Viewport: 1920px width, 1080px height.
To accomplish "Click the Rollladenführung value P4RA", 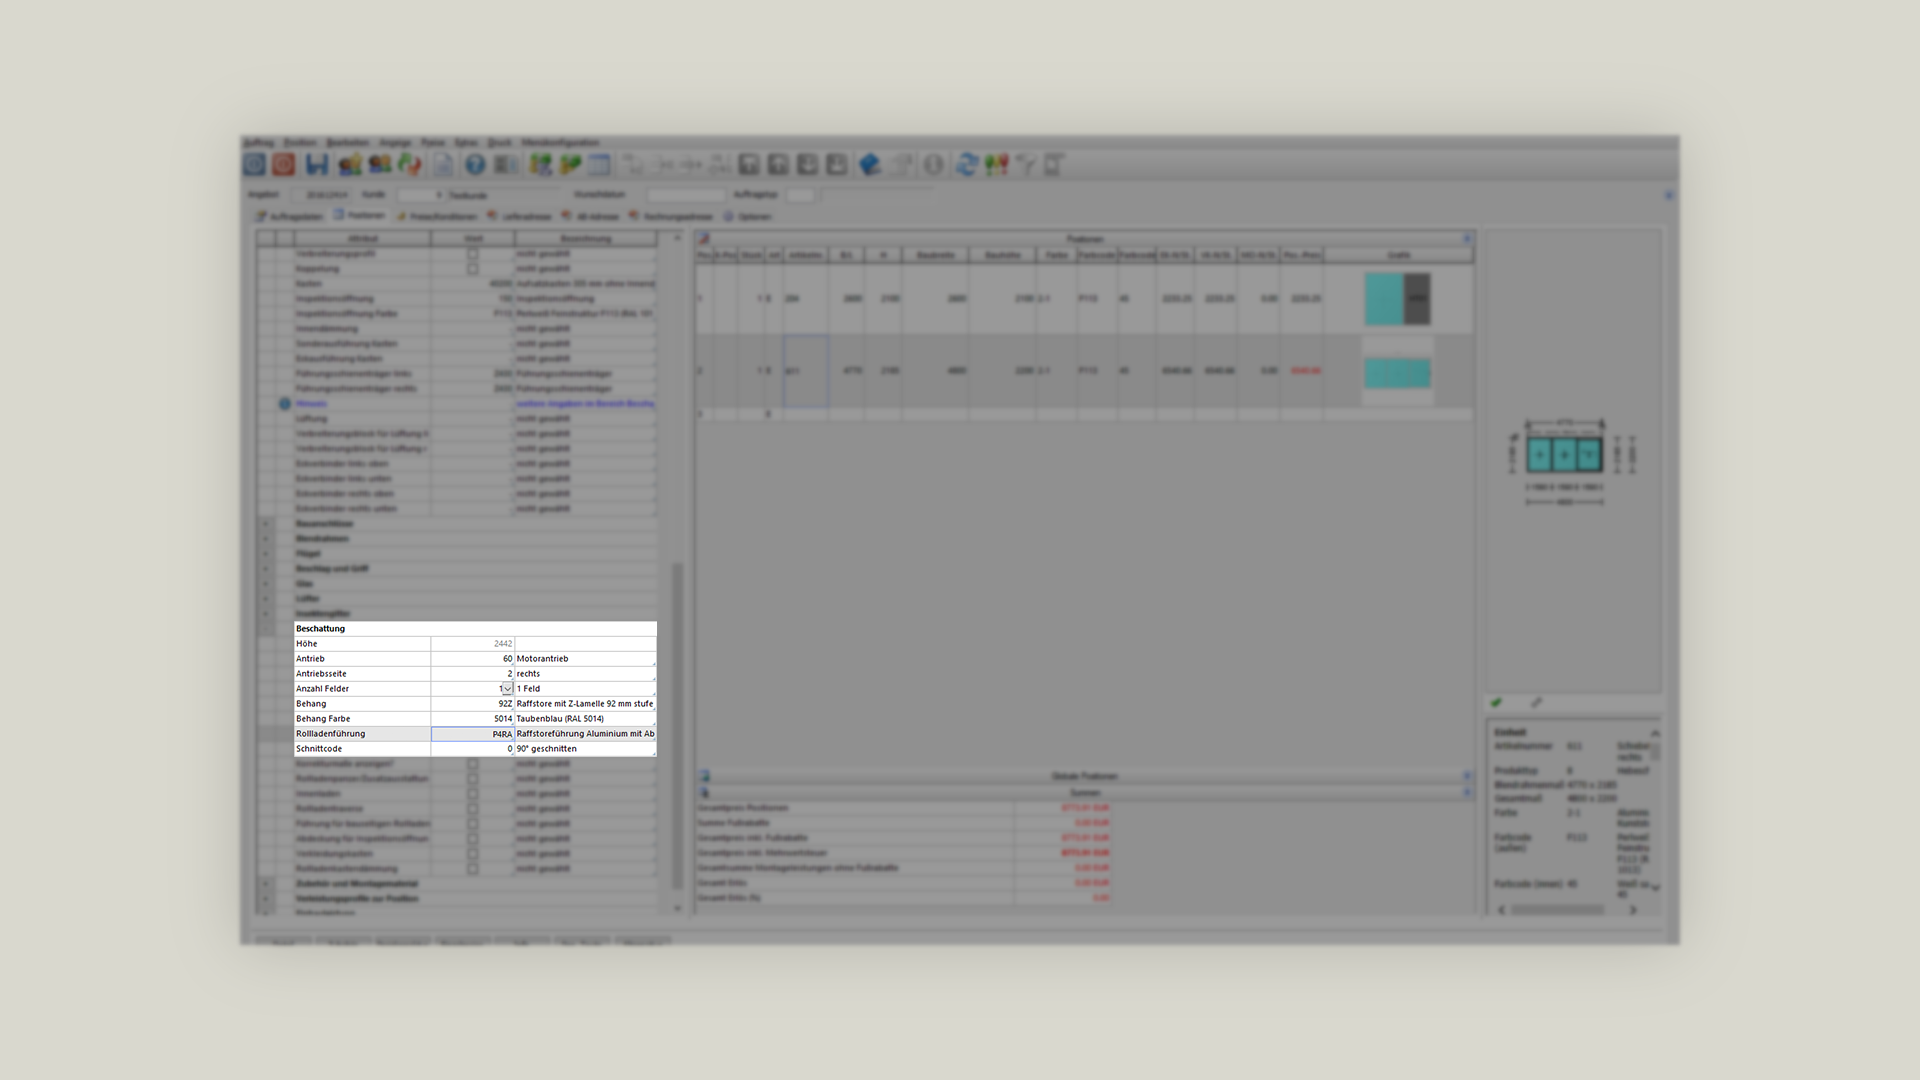I will tap(473, 734).
